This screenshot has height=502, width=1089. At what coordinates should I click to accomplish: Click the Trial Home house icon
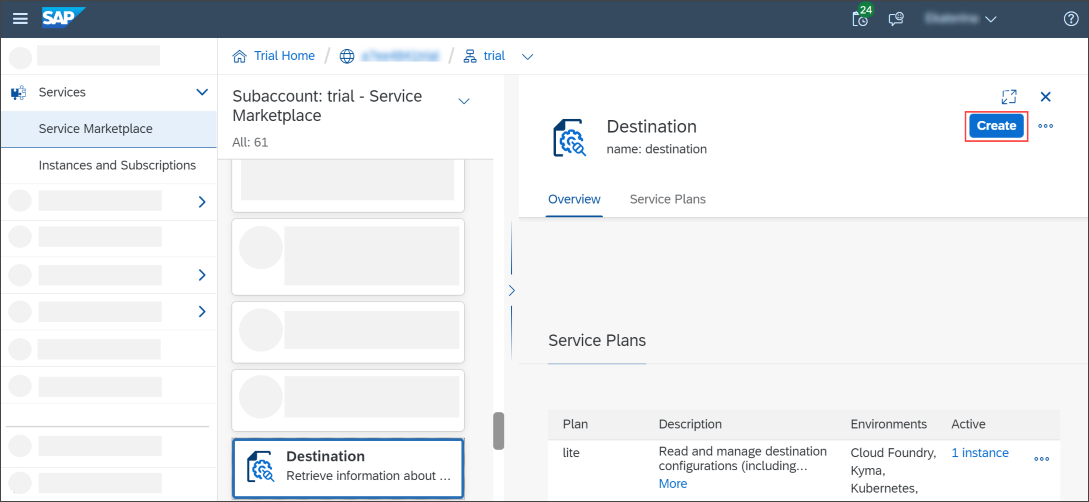(x=240, y=56)
